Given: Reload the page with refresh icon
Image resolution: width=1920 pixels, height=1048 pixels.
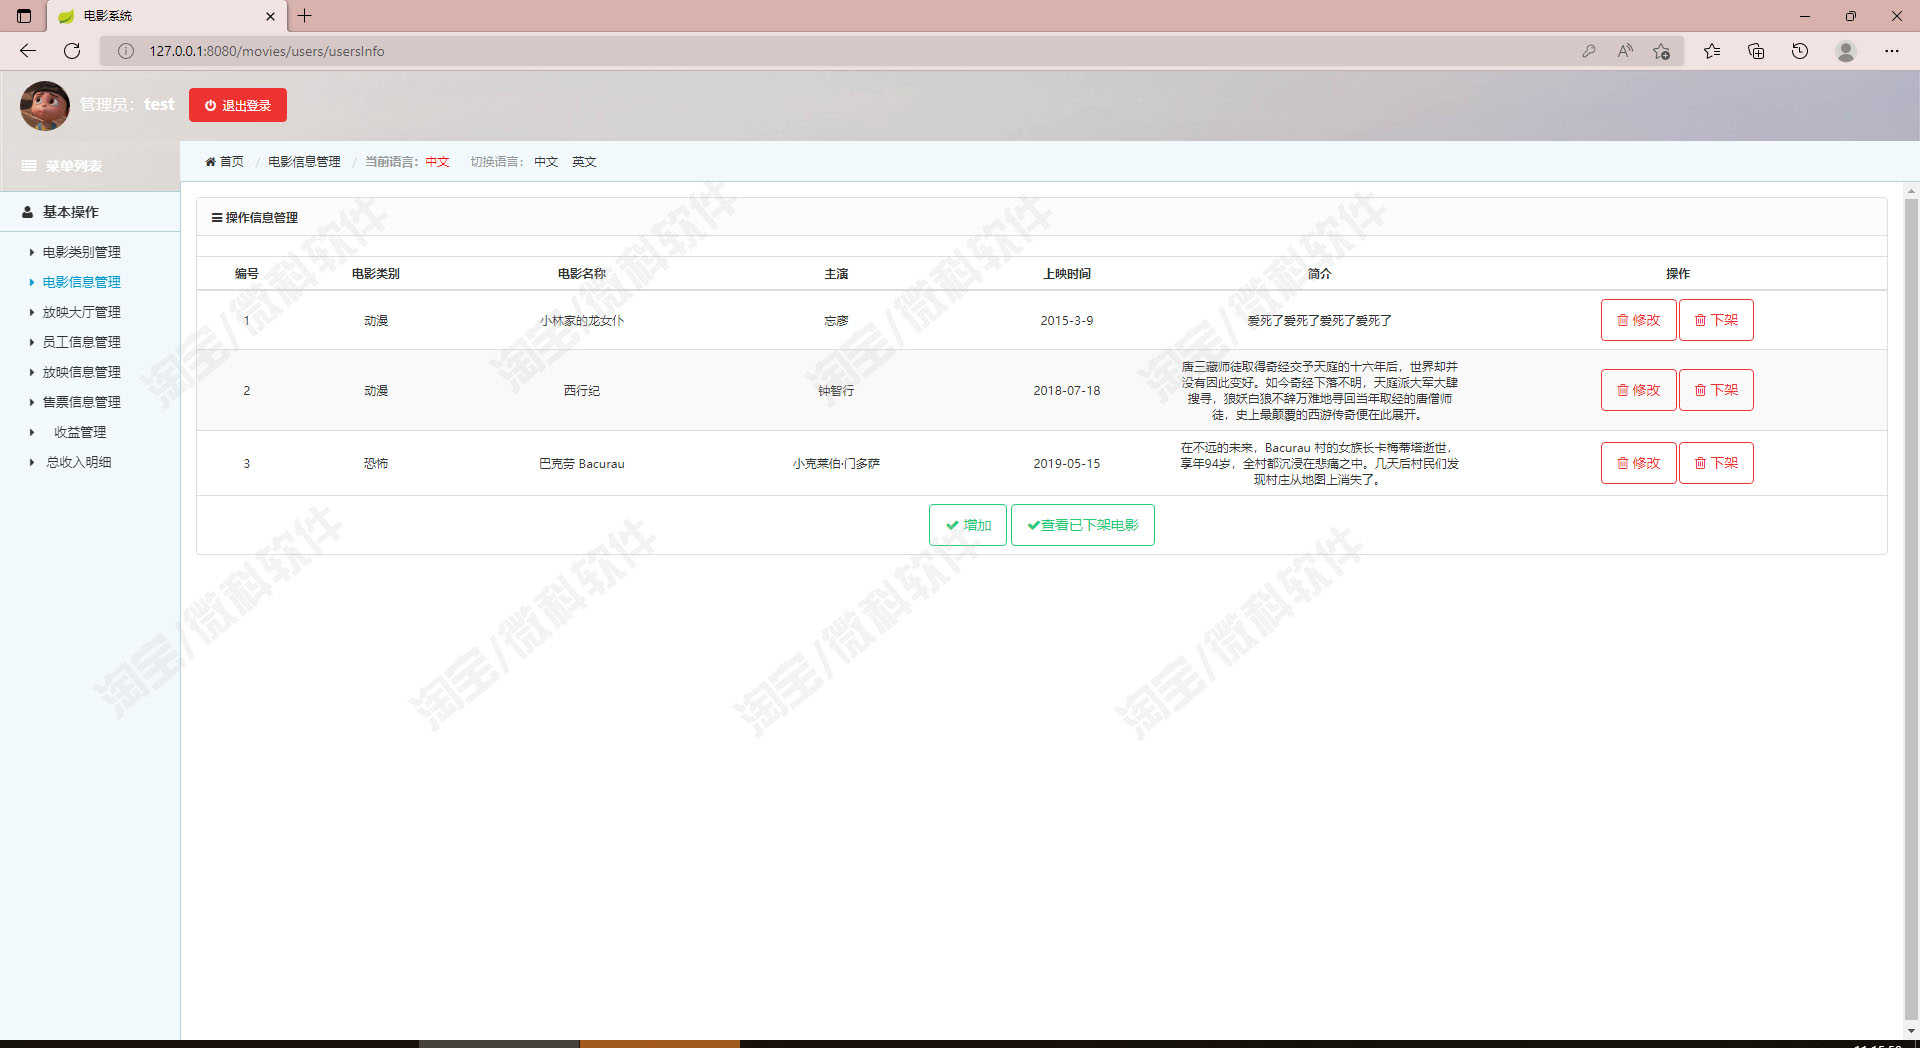Looking at the screenshot, I should click(72, 51).
